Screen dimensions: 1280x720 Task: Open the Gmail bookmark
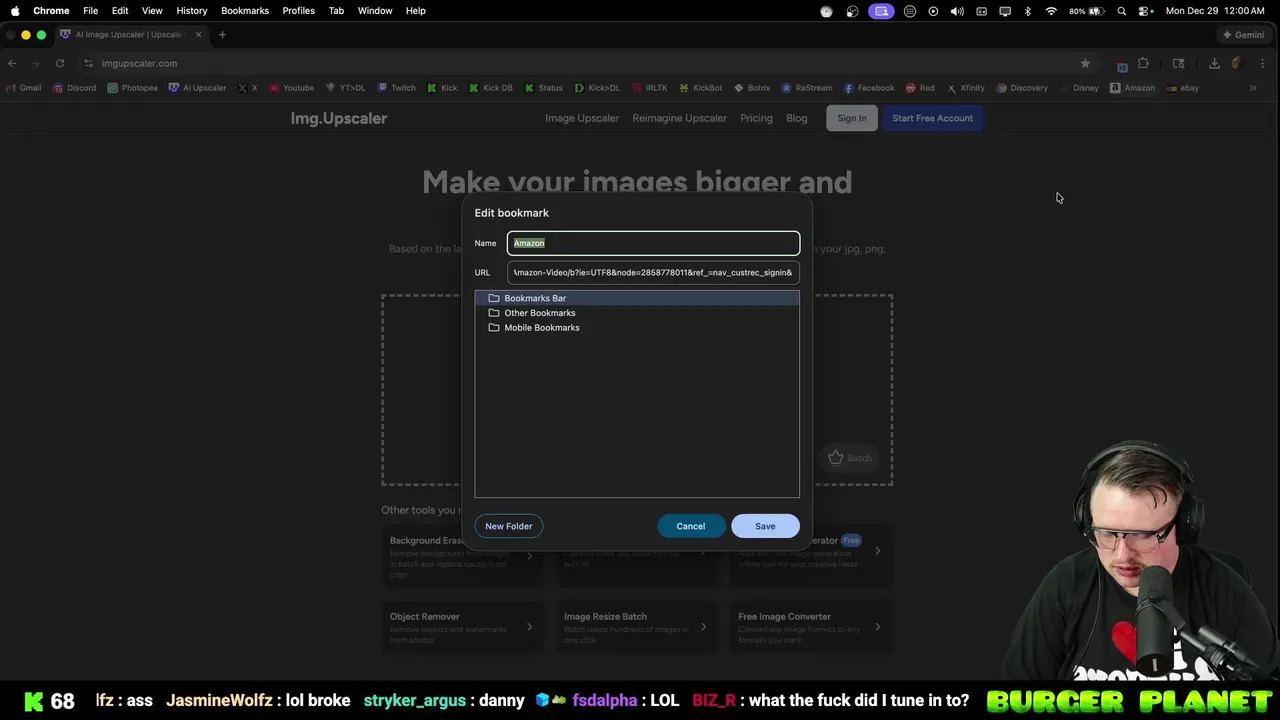[x=24, y=88]
